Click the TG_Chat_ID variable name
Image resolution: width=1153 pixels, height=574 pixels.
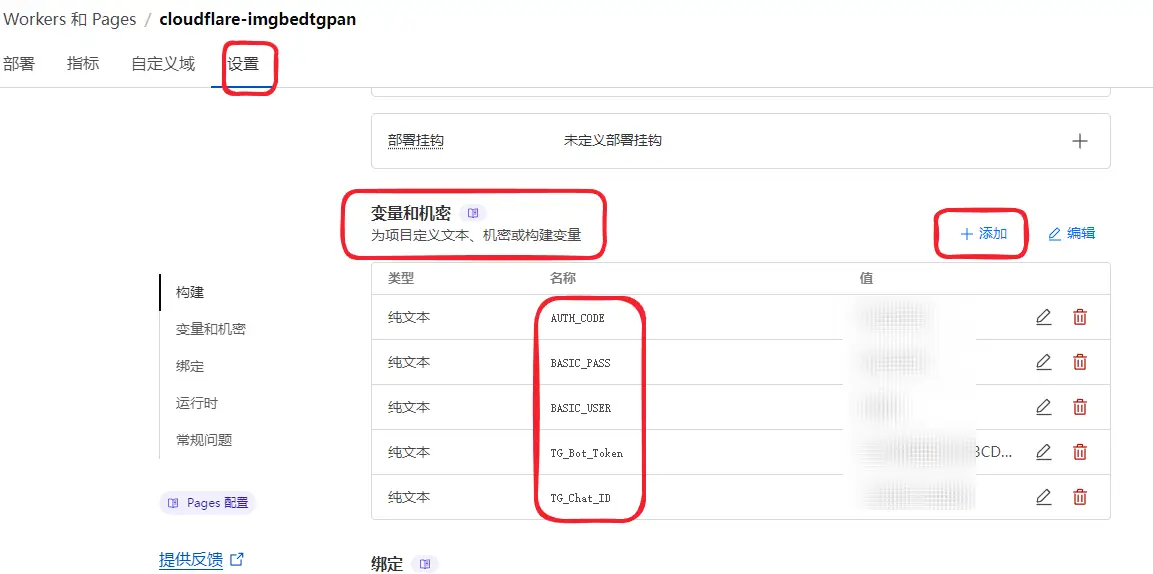580,498
